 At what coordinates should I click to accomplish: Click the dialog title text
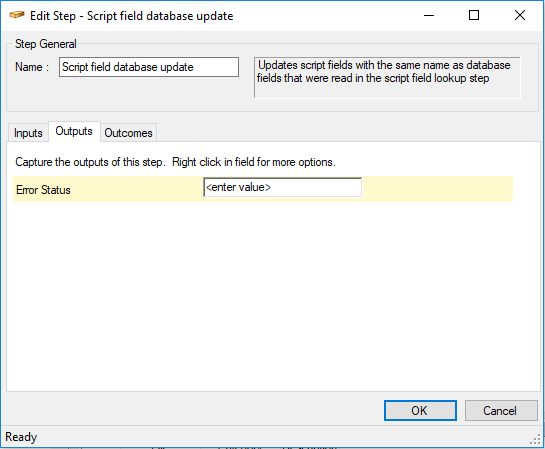coord(132,16)
